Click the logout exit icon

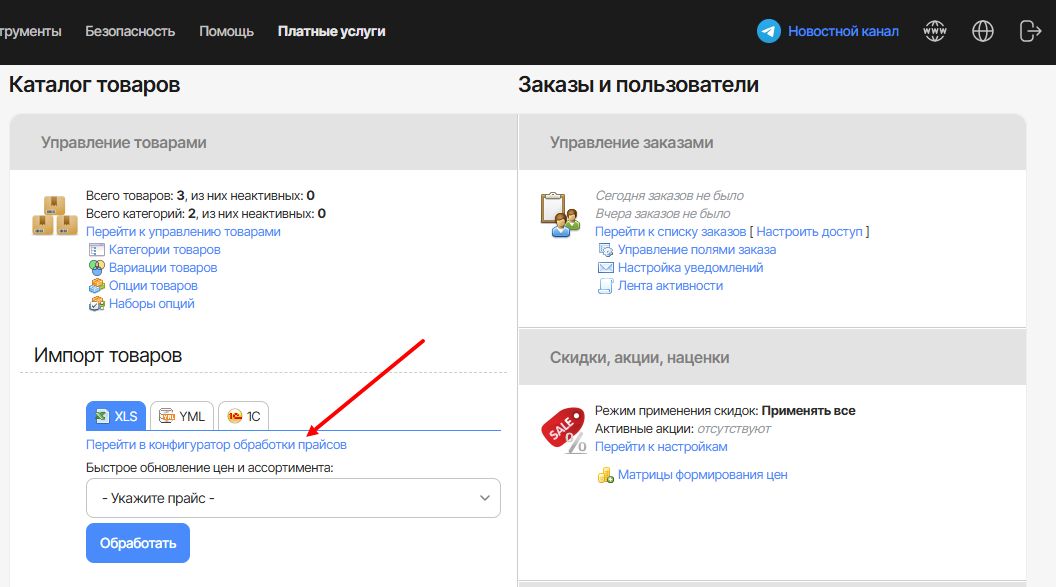[1030, 31]
